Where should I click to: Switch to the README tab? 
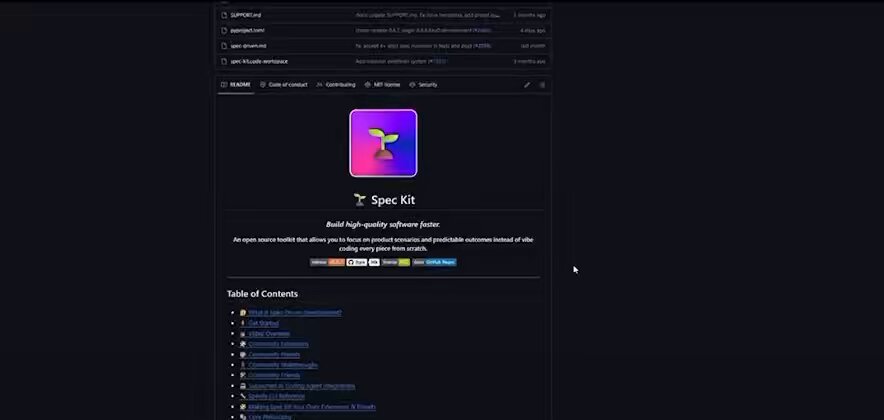pyautogui.click(x=236, y=85)
